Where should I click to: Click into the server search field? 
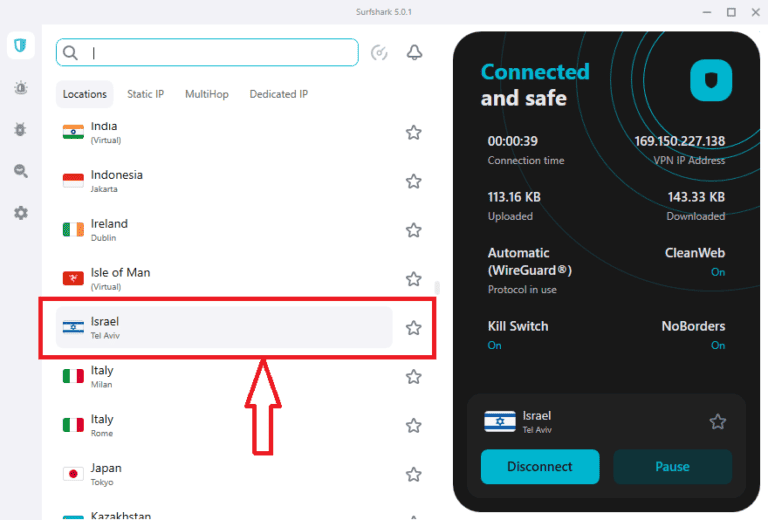click(x=207, y=52)
